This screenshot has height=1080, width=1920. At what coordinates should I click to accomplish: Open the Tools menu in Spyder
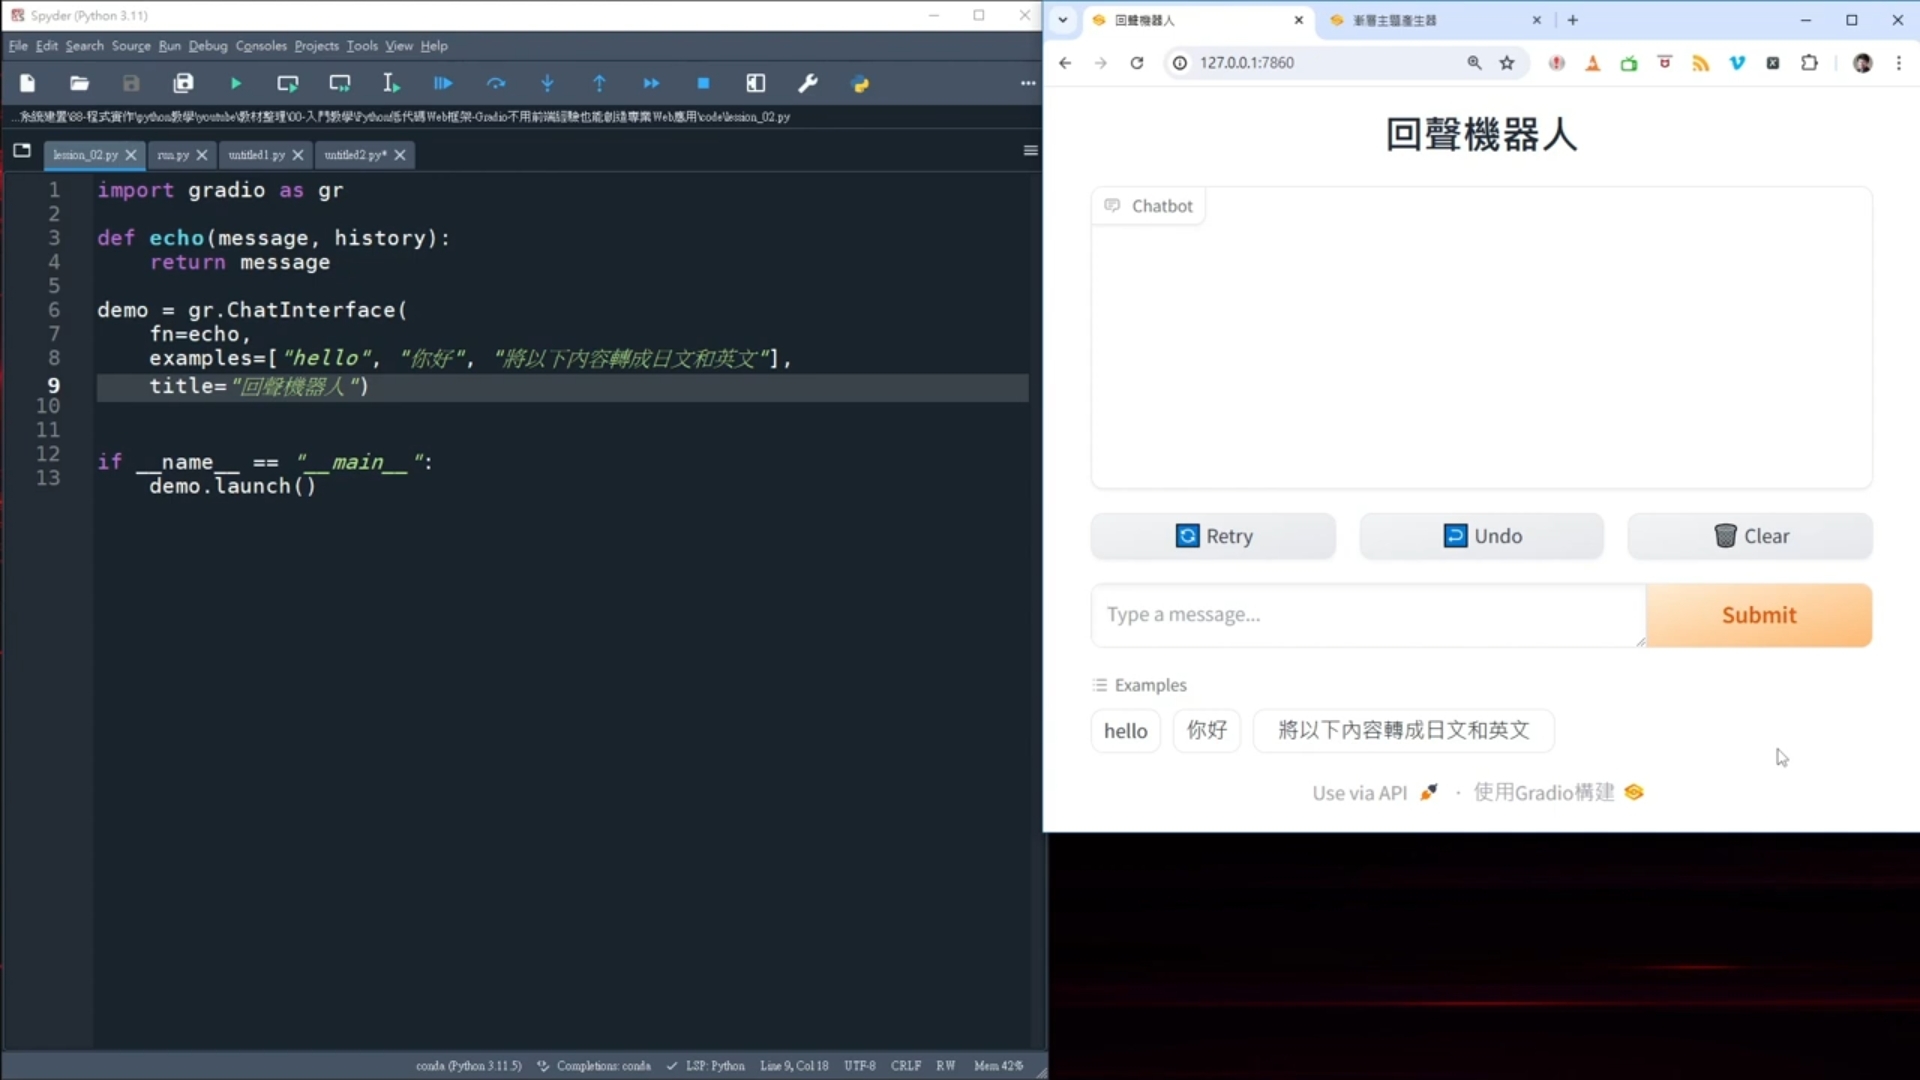coord(362,46)
